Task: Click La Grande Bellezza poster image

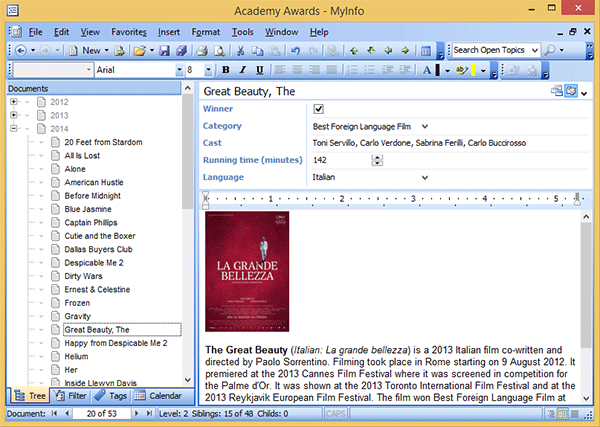Action: pos(247,271)
